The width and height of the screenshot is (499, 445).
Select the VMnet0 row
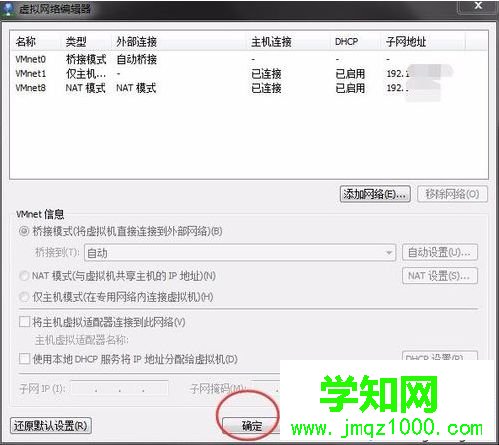pos(249,59)
